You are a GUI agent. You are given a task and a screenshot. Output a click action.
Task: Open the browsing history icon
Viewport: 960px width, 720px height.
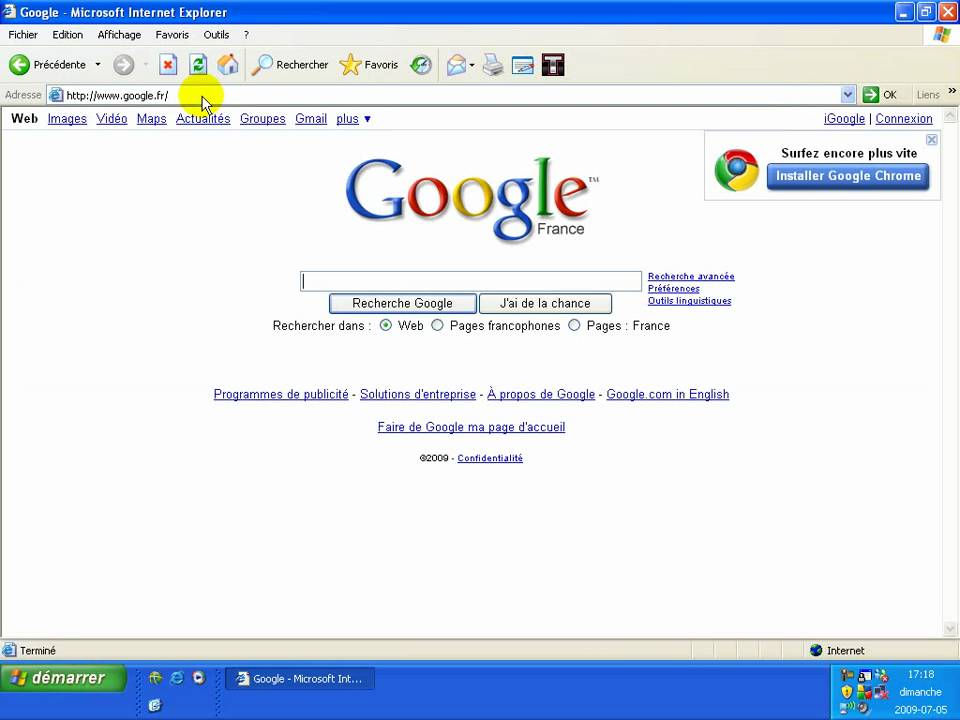tap(421, 64)
